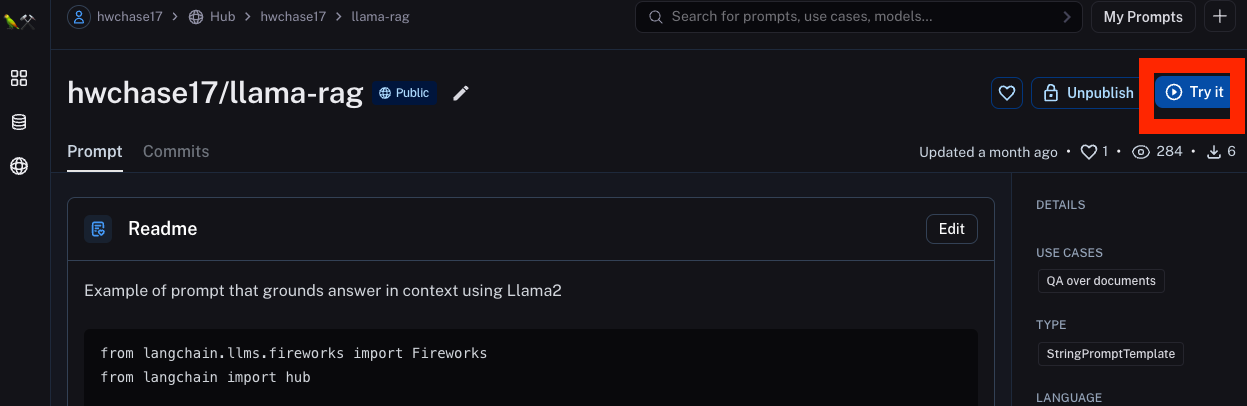Open My Prompts
1247x406 pixels.
coord(1142,17)
